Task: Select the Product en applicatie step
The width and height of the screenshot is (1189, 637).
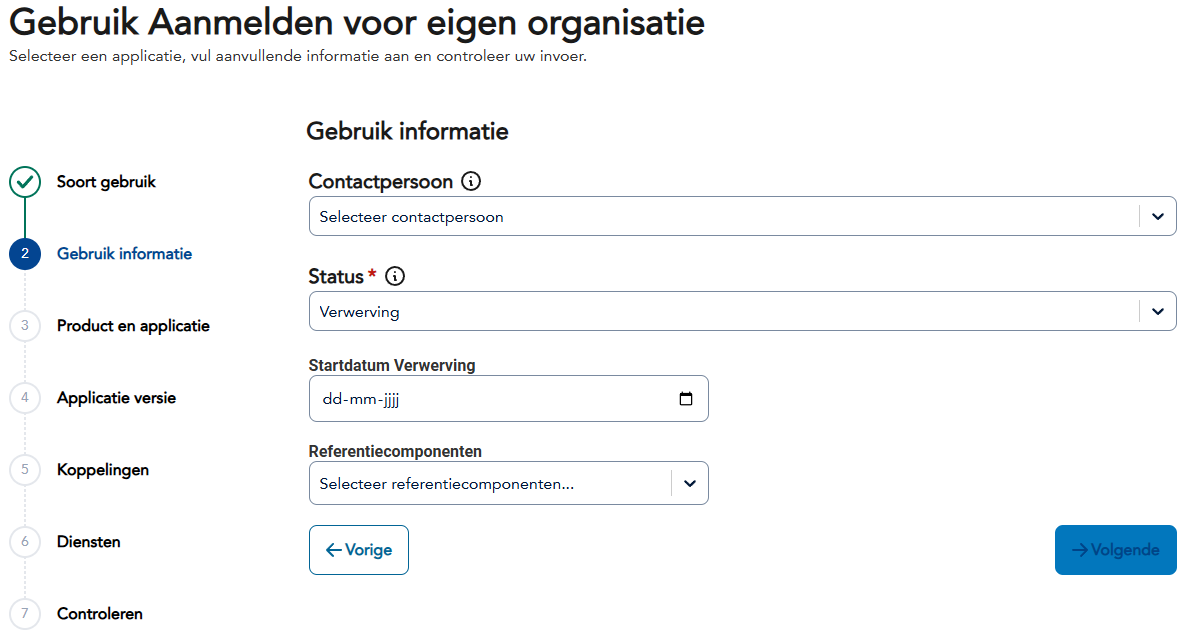Action: tap(133, 326)
